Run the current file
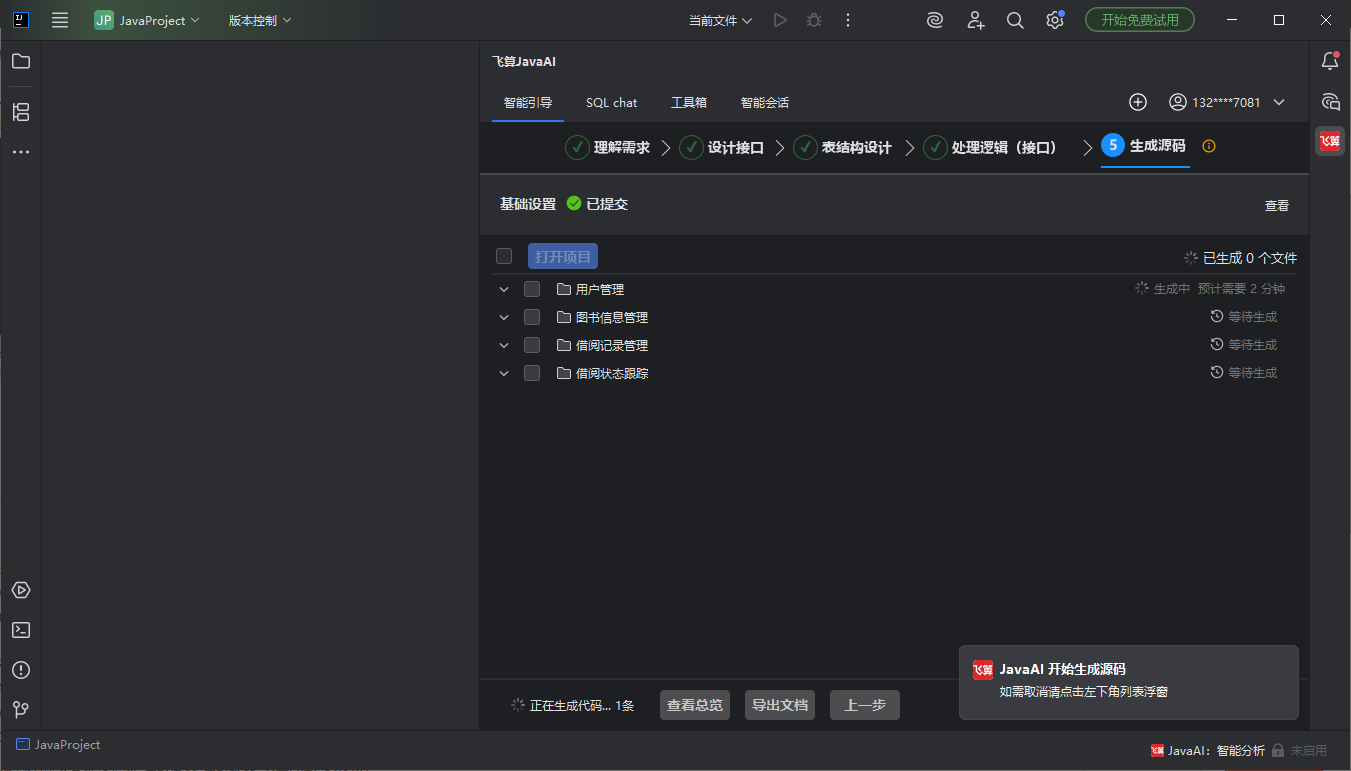Image resolution: width=1351 pixels, height=771 pixels. (x=780, y=20)
